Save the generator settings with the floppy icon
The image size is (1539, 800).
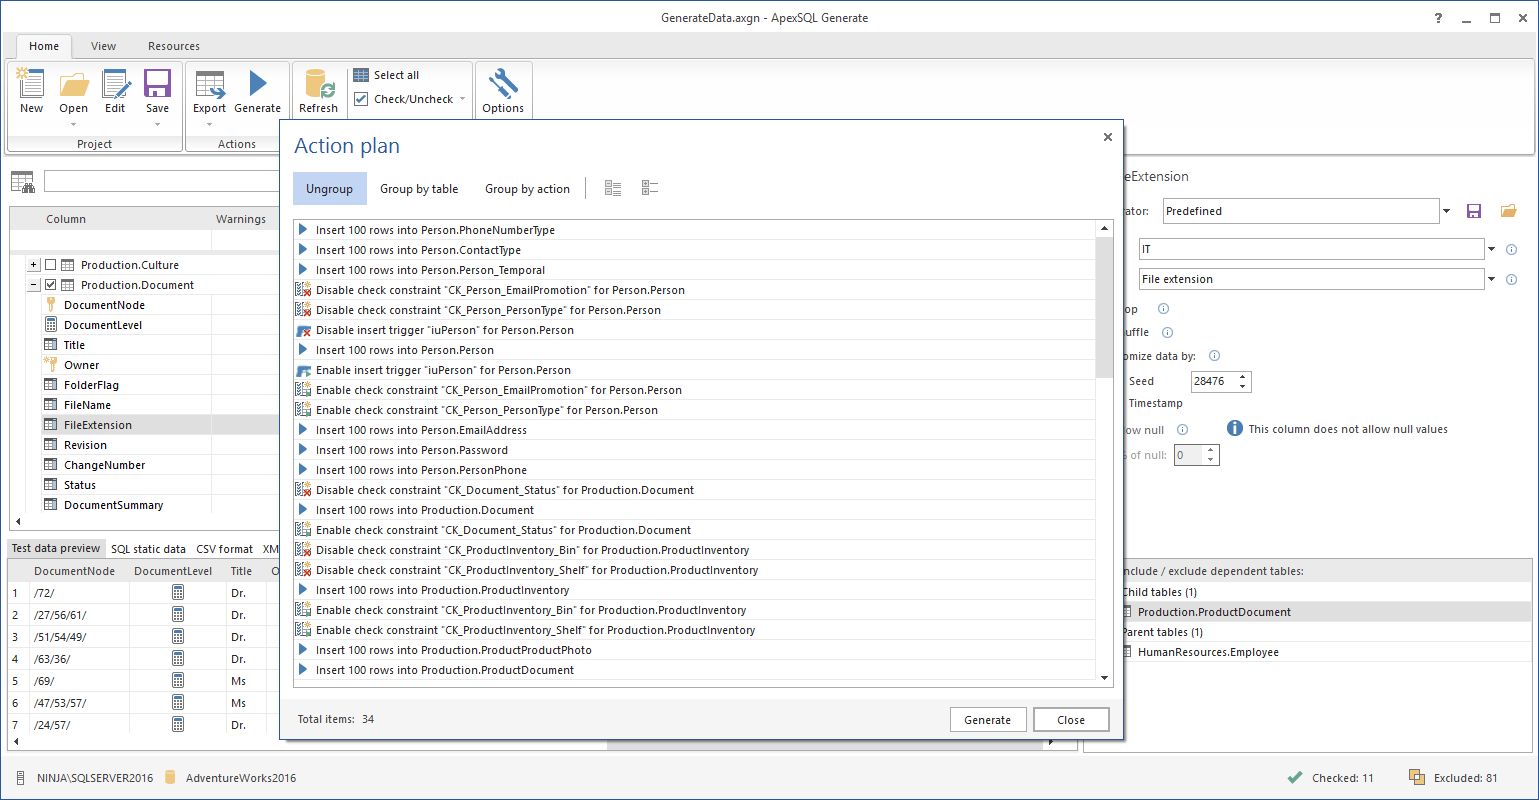tap(1474, 210)
